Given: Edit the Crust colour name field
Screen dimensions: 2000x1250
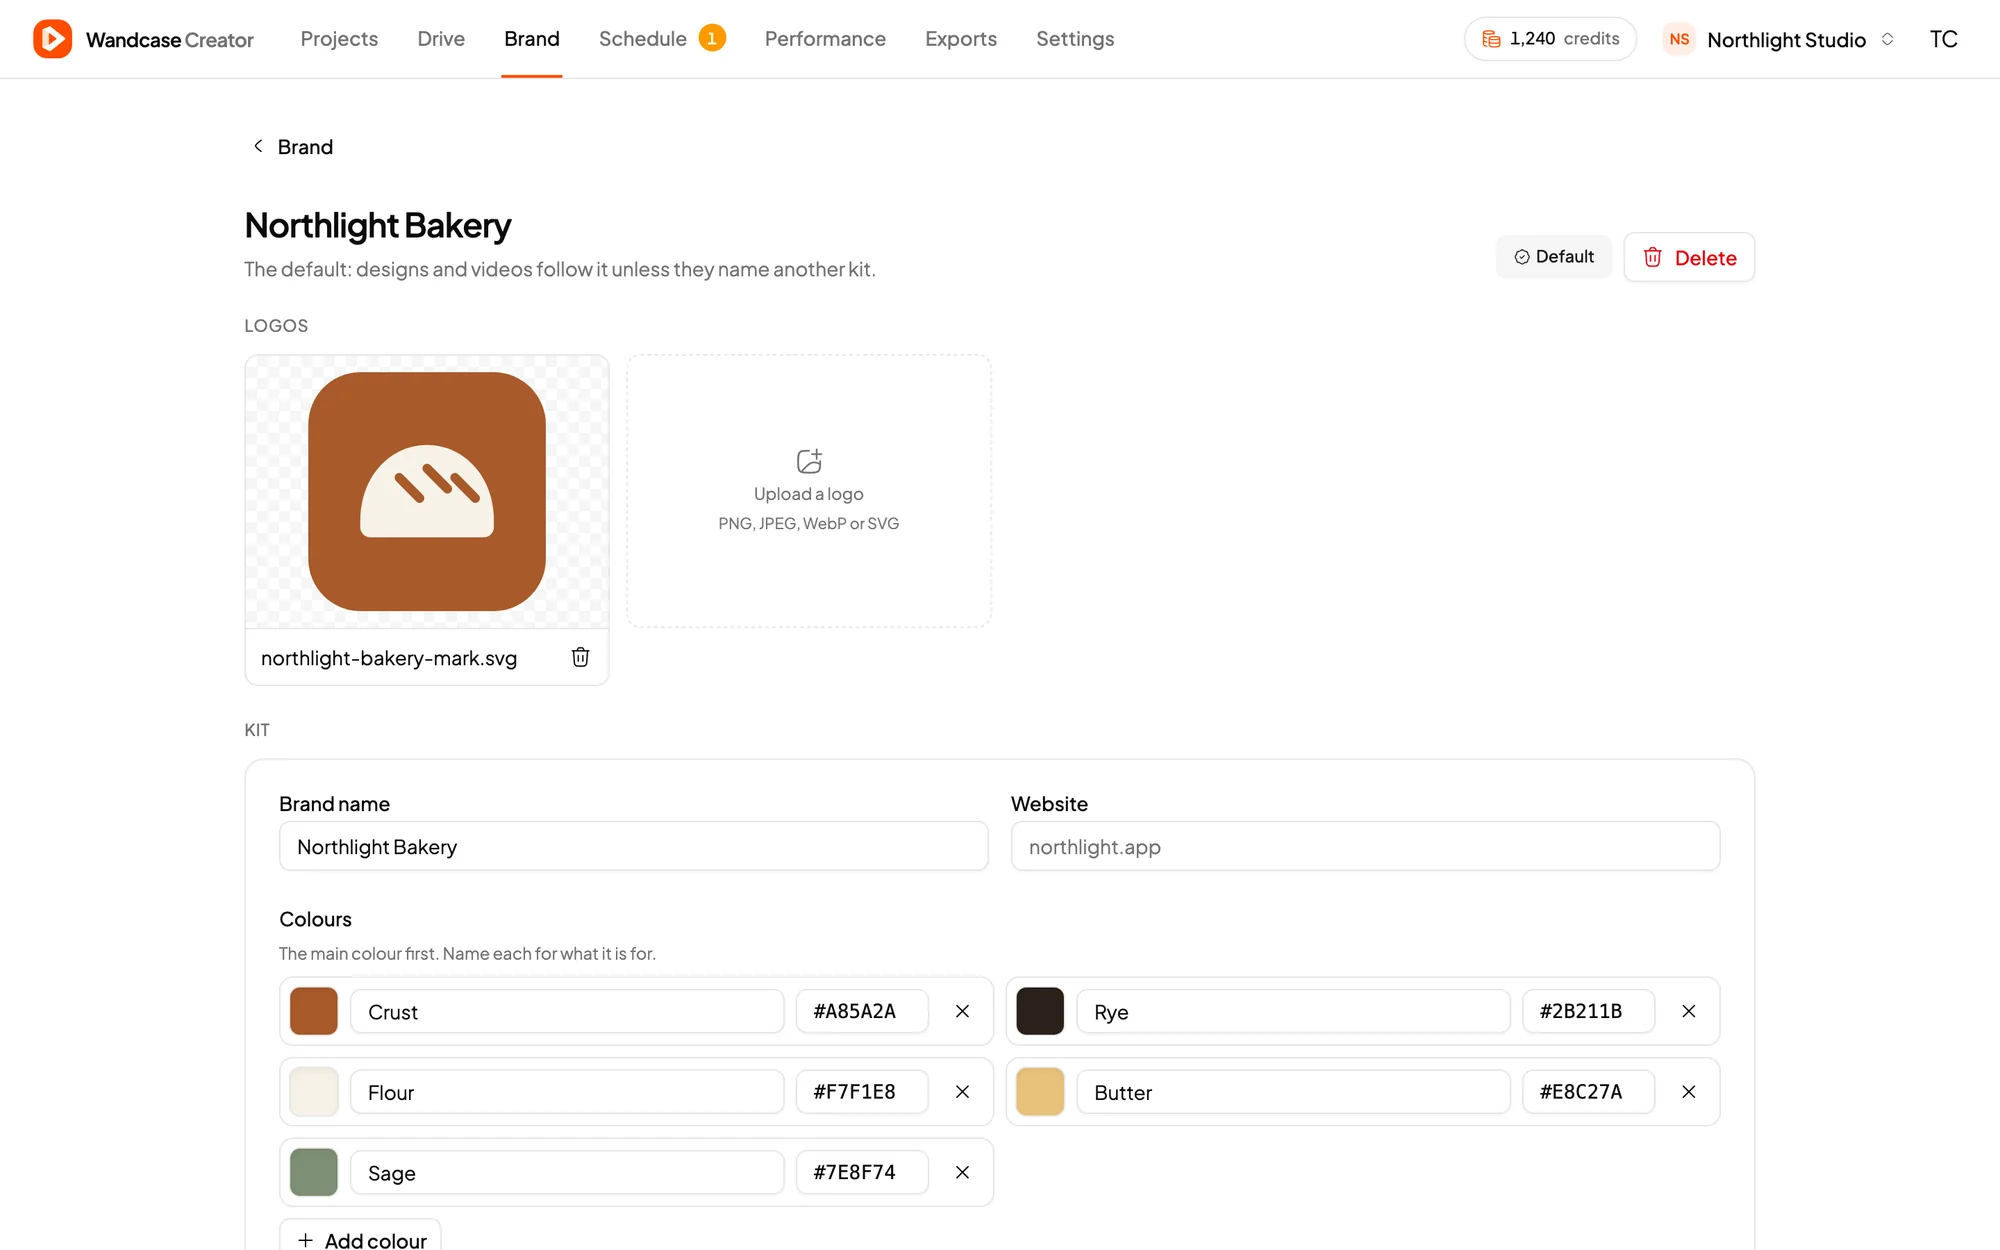Looking at the screenshot, I should coord(567,1011).
